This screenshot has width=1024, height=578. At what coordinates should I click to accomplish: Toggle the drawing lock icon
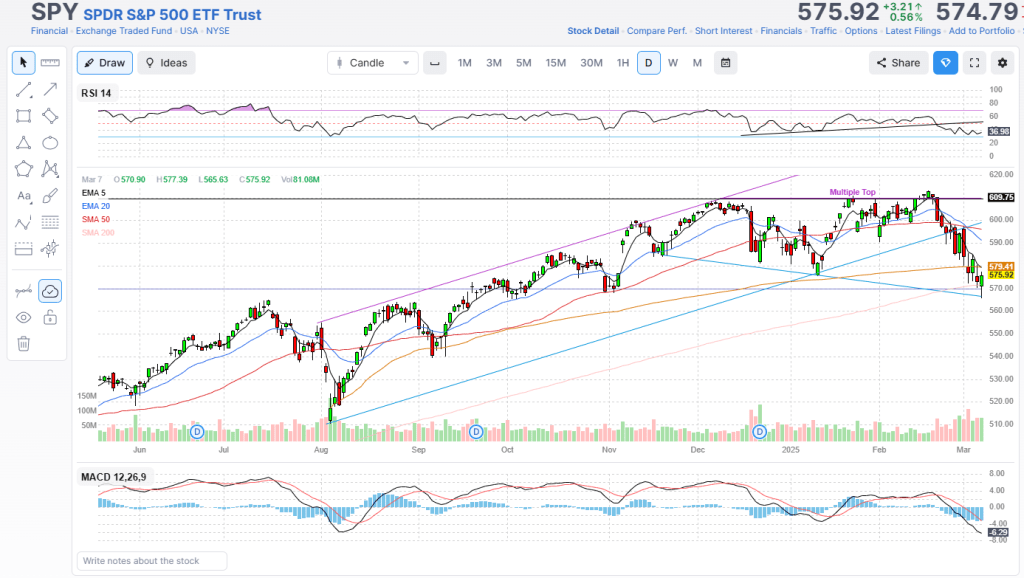coord(50,318)
